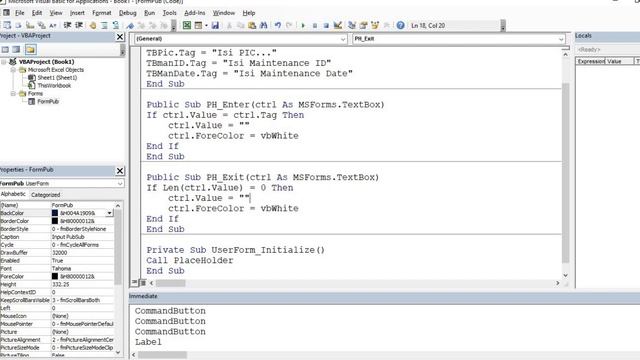This screenshot has height=360, width=640.
Task: Click the code window horizontal scrollbar thumb
Action: click(x=171, y=283)
